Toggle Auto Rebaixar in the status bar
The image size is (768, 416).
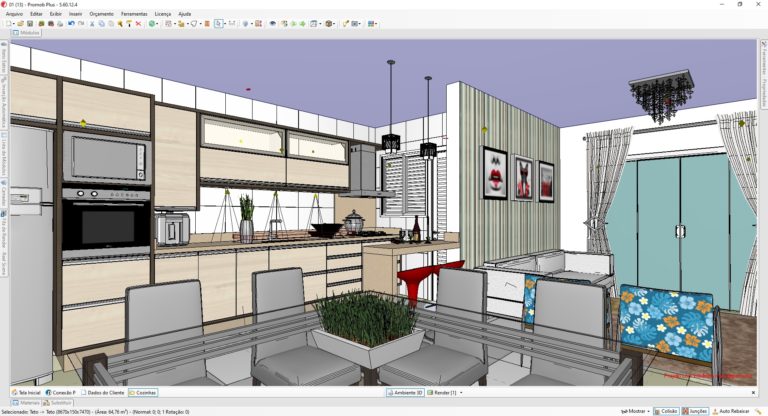(x=731, y=411)
